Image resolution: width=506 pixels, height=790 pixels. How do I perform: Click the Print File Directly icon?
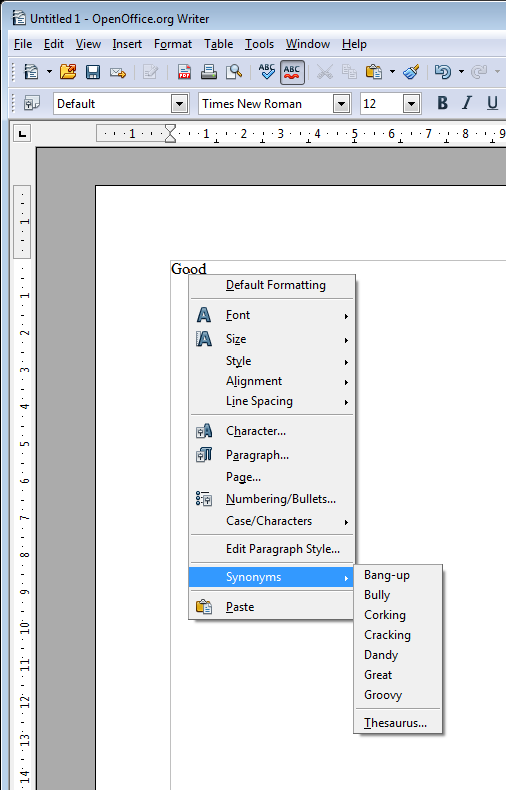209,72
